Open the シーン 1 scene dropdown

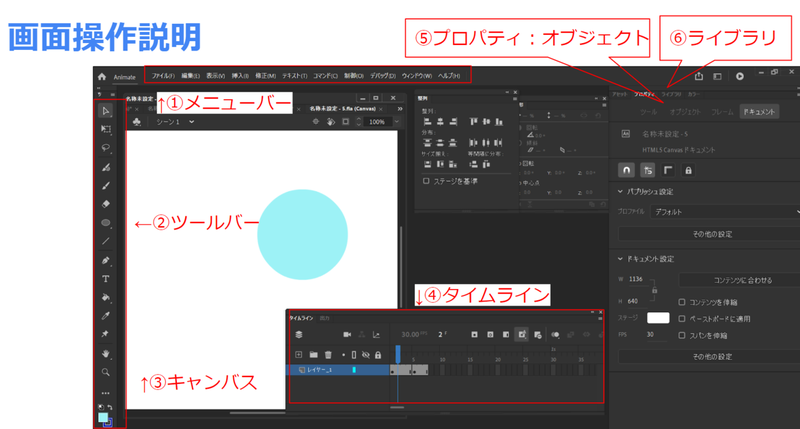coord(175,122)
